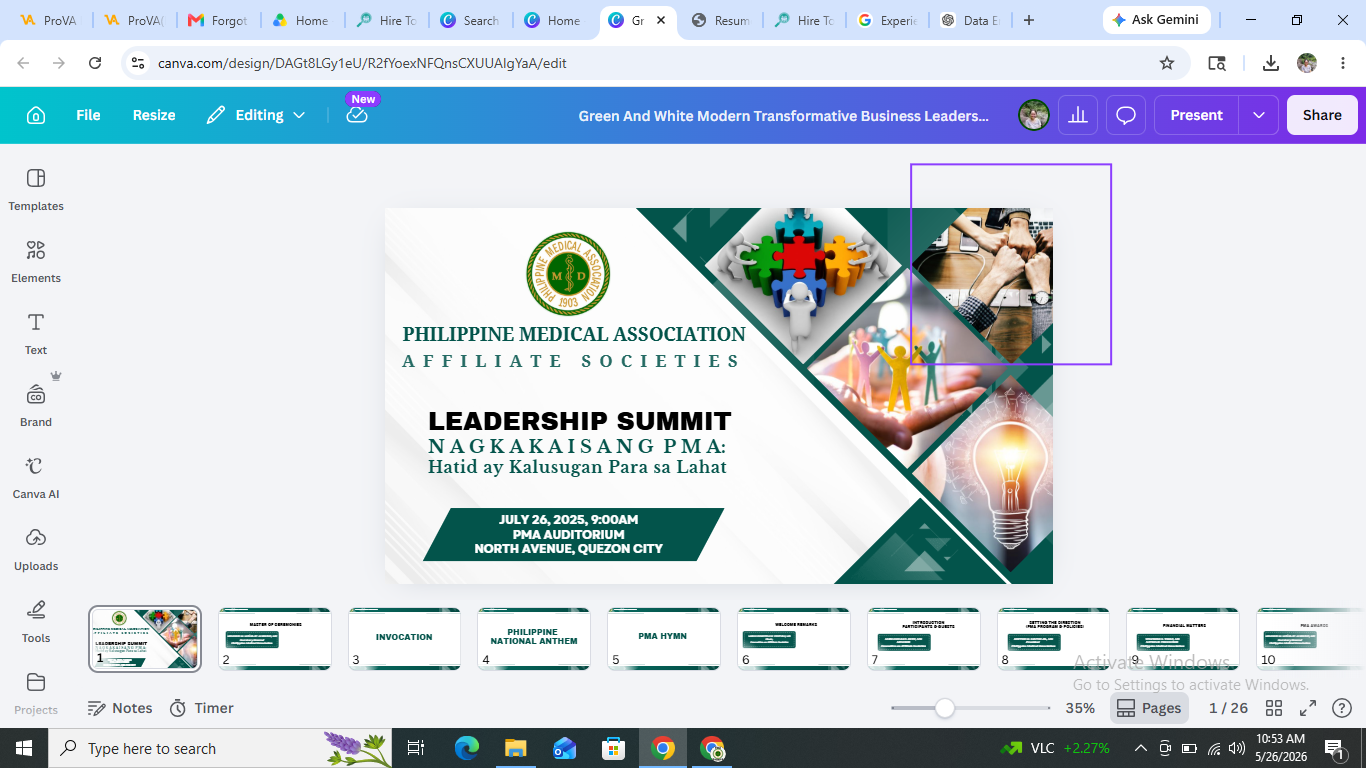Viewport: 1366px width, 768px height.
Task: Open Microsoft Edge from the taskbar
Action: pyautogui.click(x=466, y=748)
